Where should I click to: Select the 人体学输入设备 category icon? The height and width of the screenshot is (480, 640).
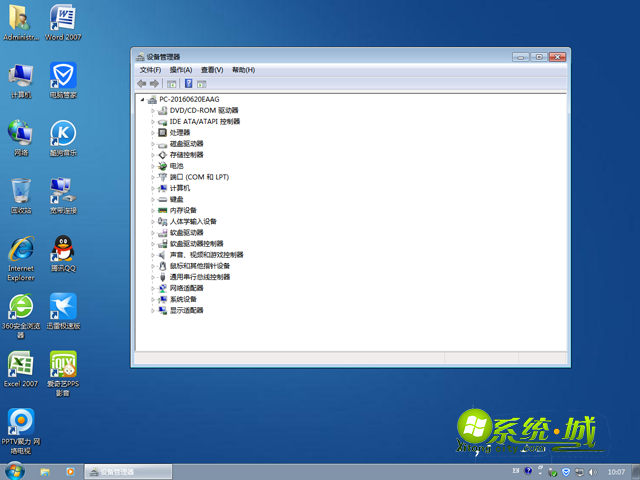(x=162, y=221)
